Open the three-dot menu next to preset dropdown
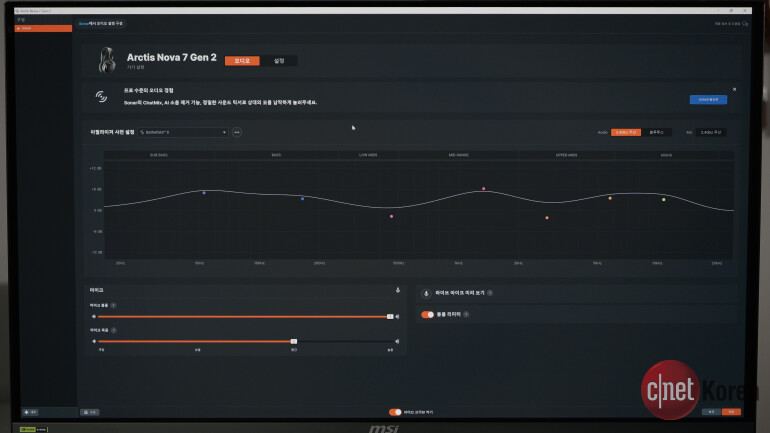The height and width of the screenshot is (433, 770). point(237,132)
